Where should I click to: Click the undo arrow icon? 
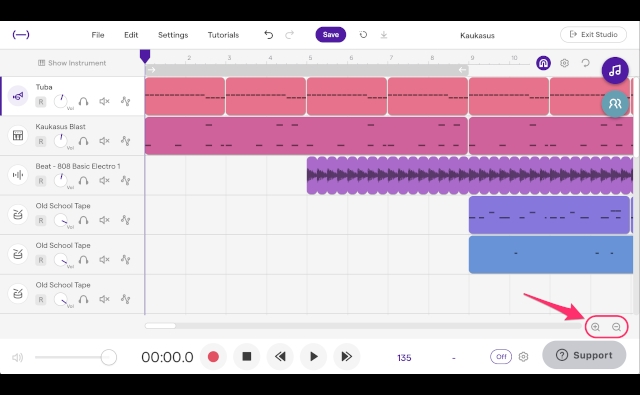[x=268, y=35]
